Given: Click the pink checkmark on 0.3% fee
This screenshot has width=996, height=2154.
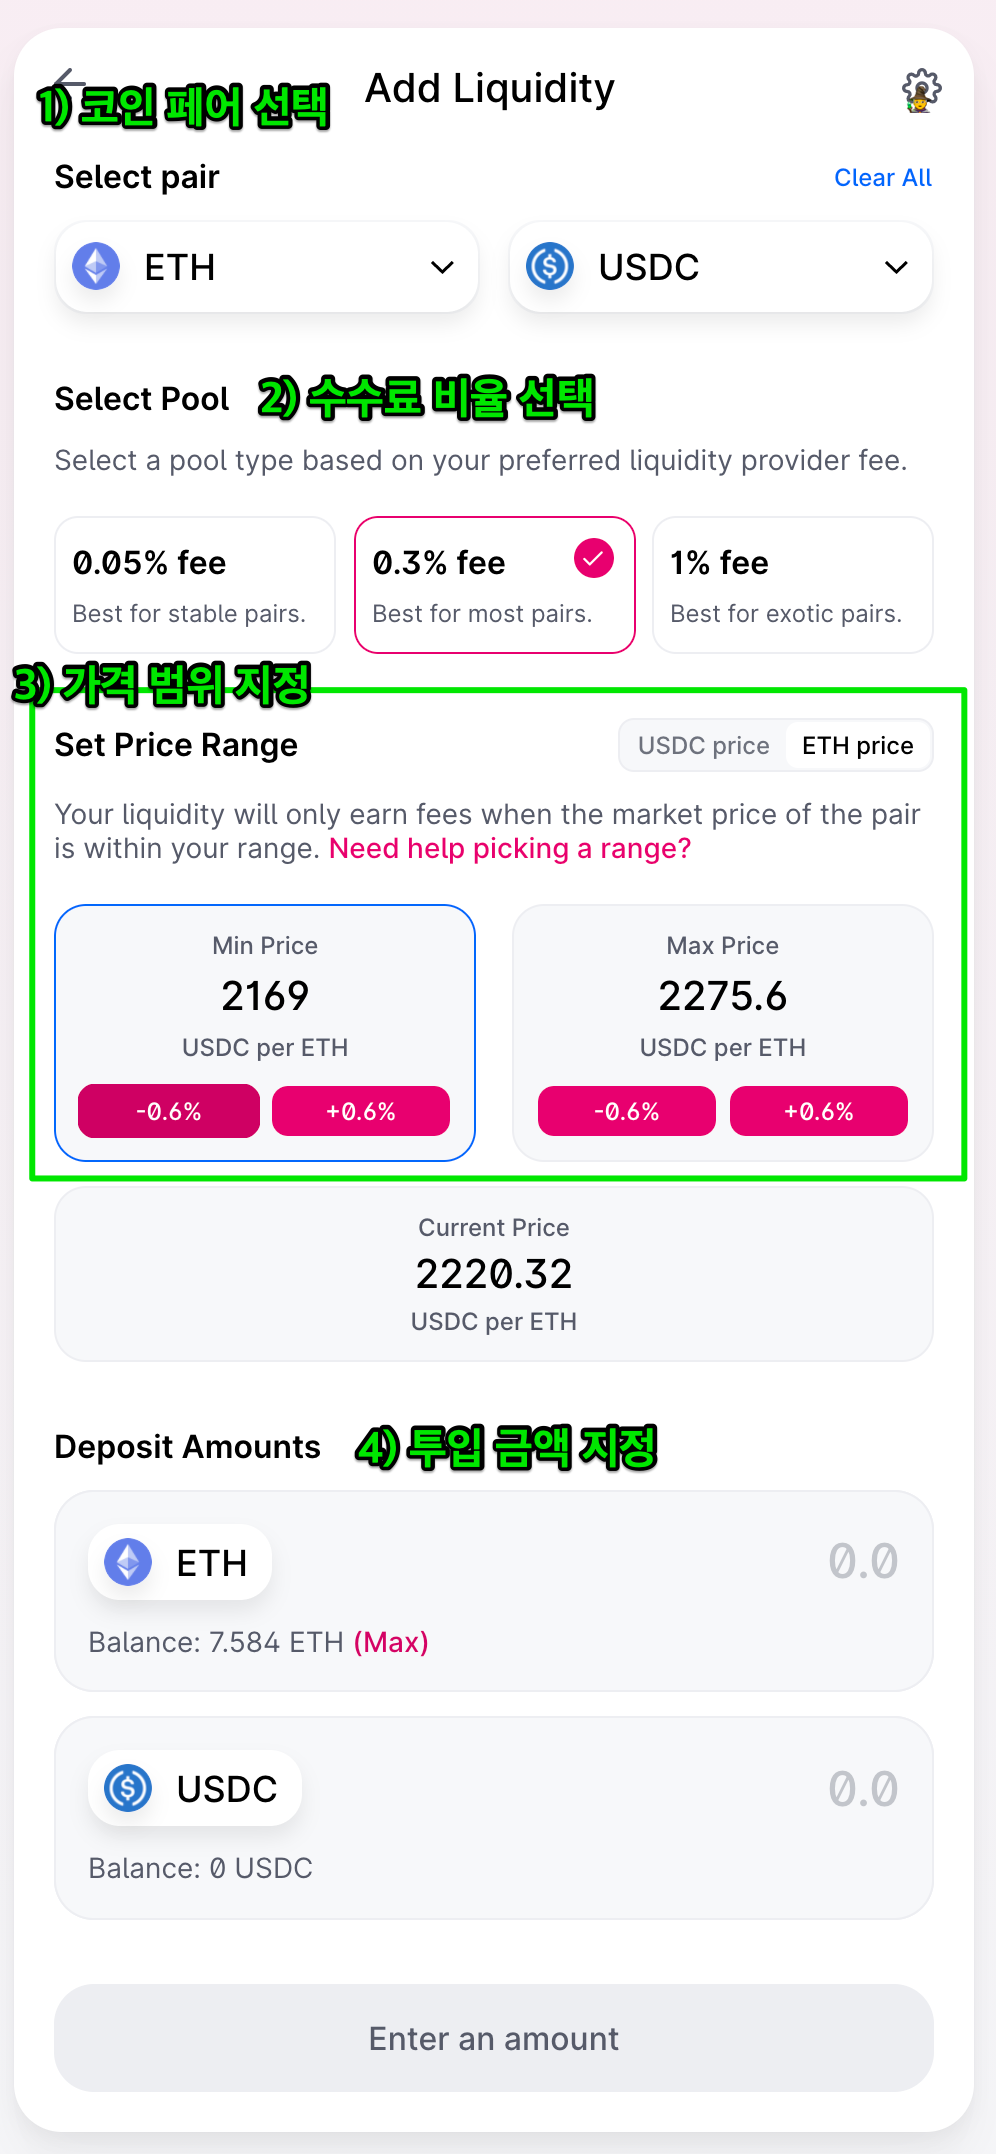Looking at the screenshot, I should [593, 558].
